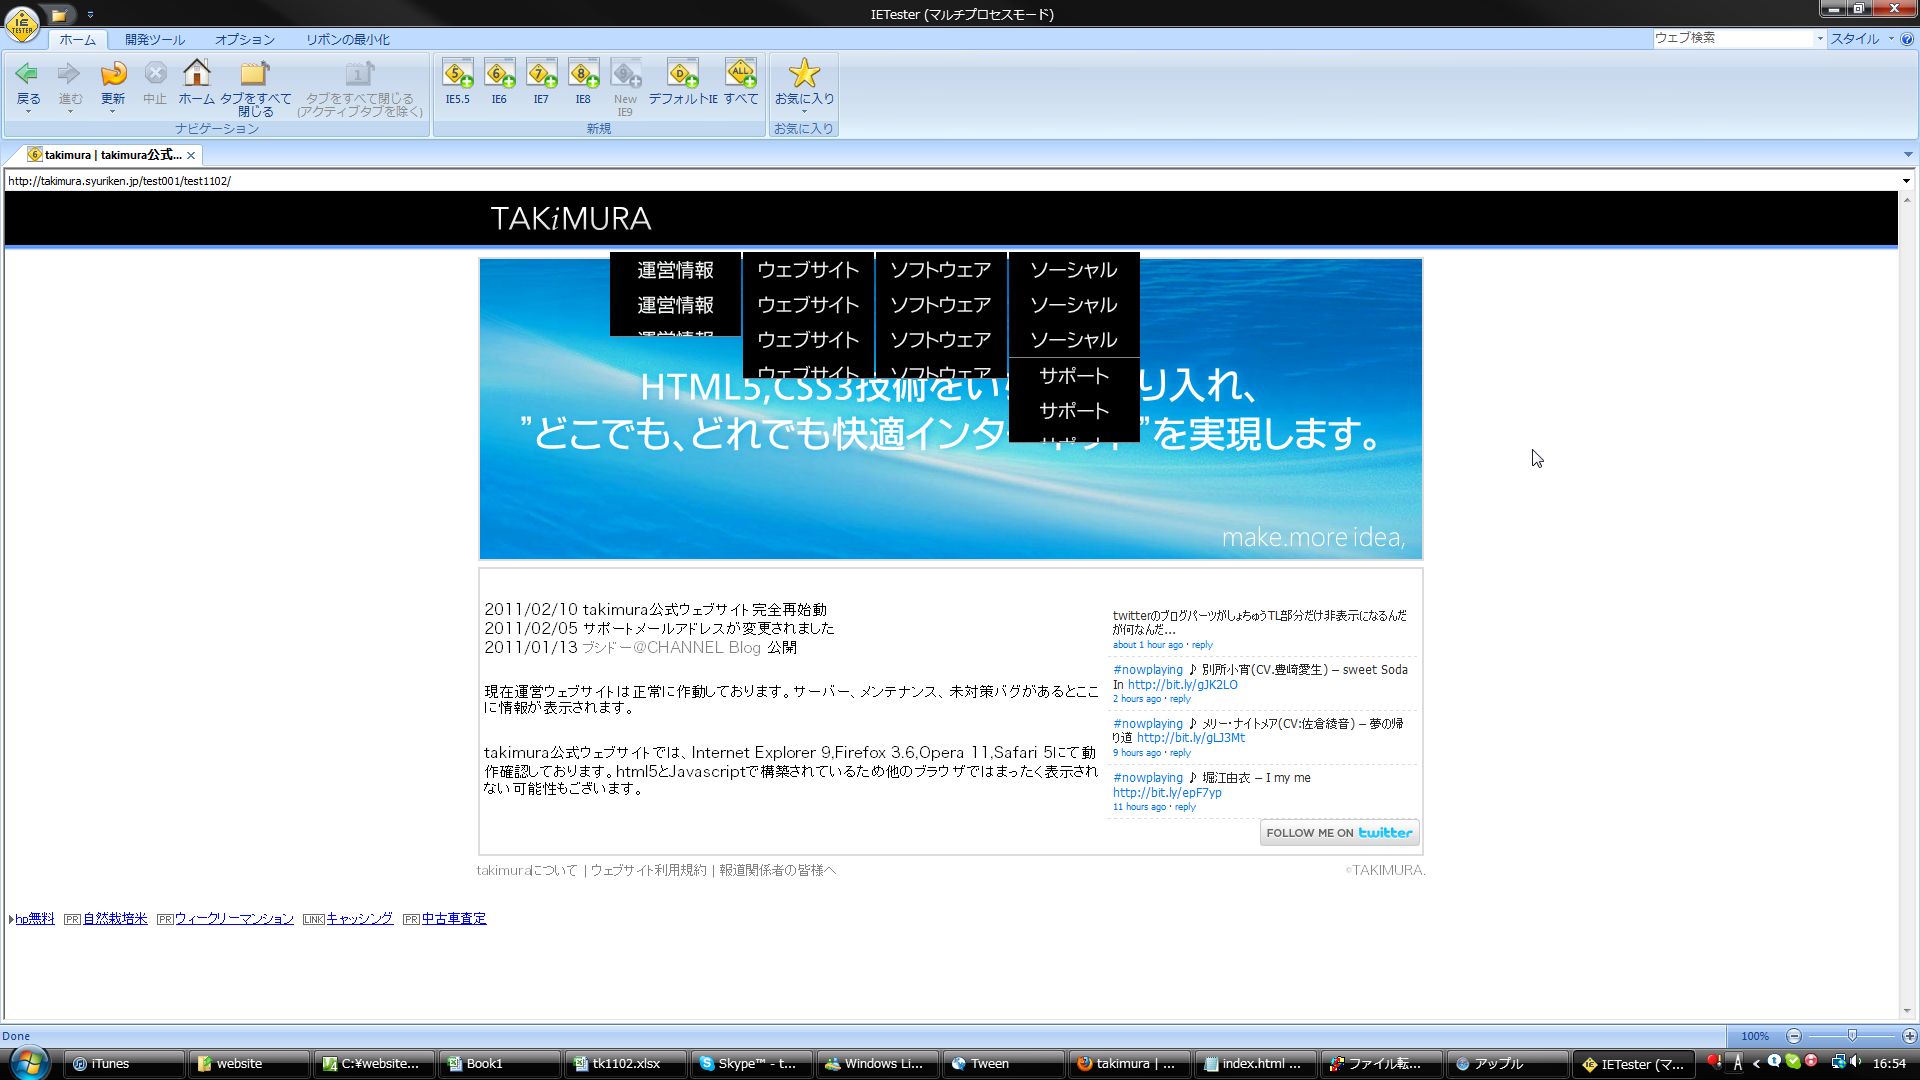This screenshot has height=1080, width=1920.
Task: Click ウェブサイト利用規約 footer link
Action: [648, 871]
